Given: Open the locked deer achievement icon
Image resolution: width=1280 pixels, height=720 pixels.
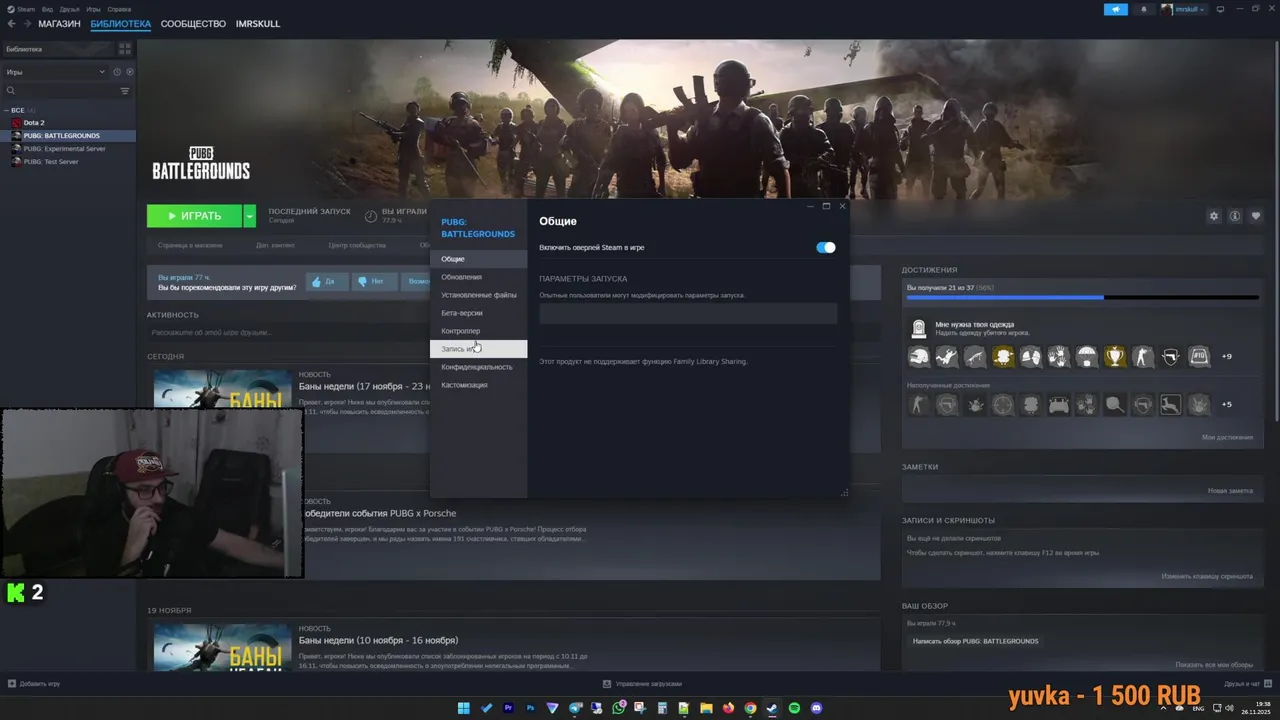Looking at the screenshot, I should tap(1171, 404).
